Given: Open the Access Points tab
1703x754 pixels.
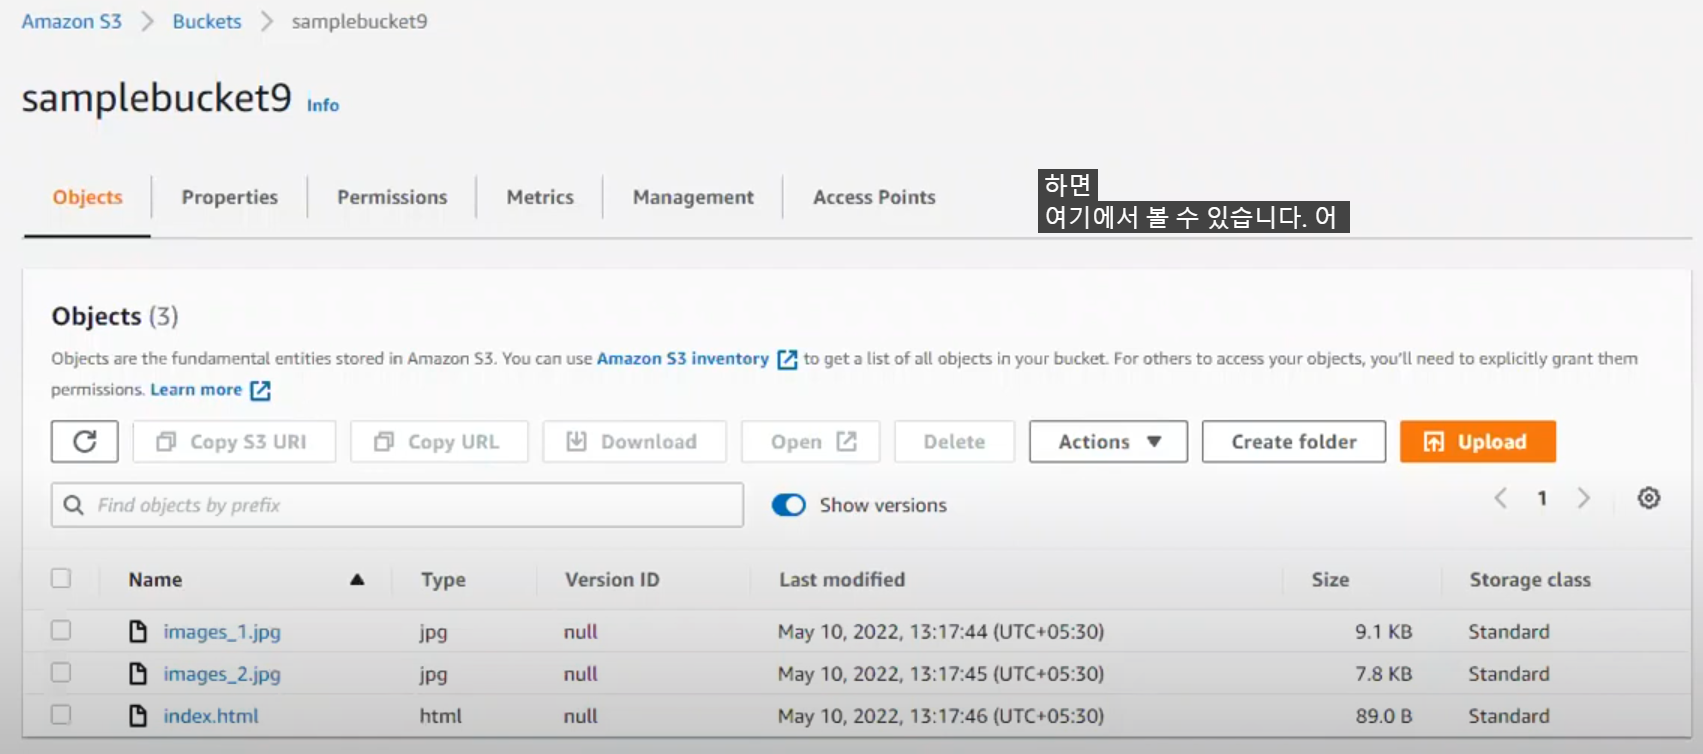Looking at the screenshot, I should [874, 197].
